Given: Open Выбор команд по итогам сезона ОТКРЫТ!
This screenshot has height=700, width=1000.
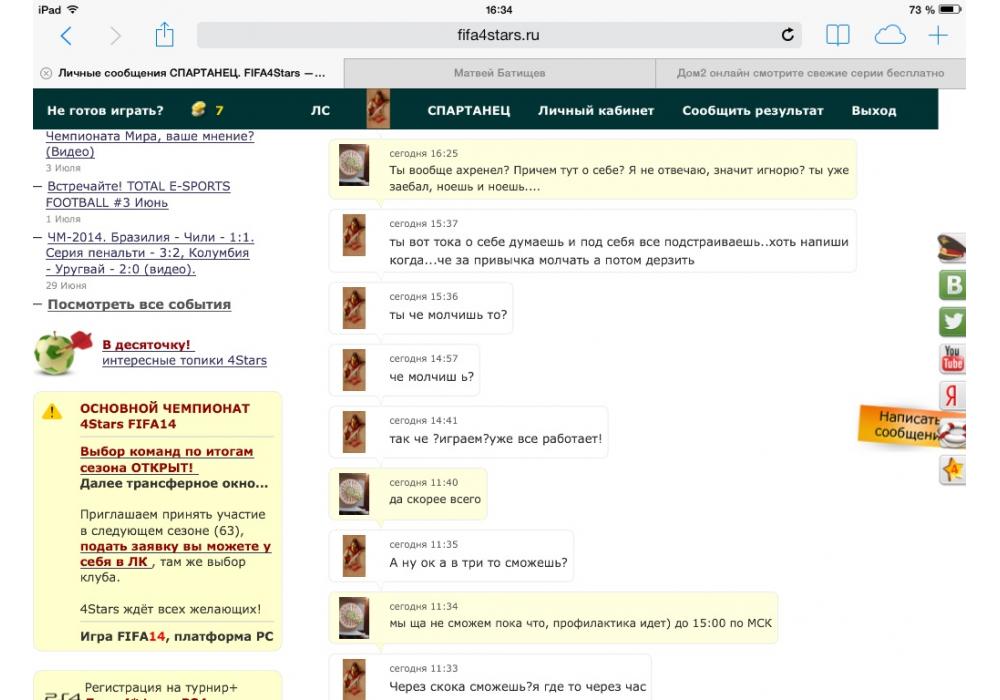Looking at the screenshot, I should (166, 460).
